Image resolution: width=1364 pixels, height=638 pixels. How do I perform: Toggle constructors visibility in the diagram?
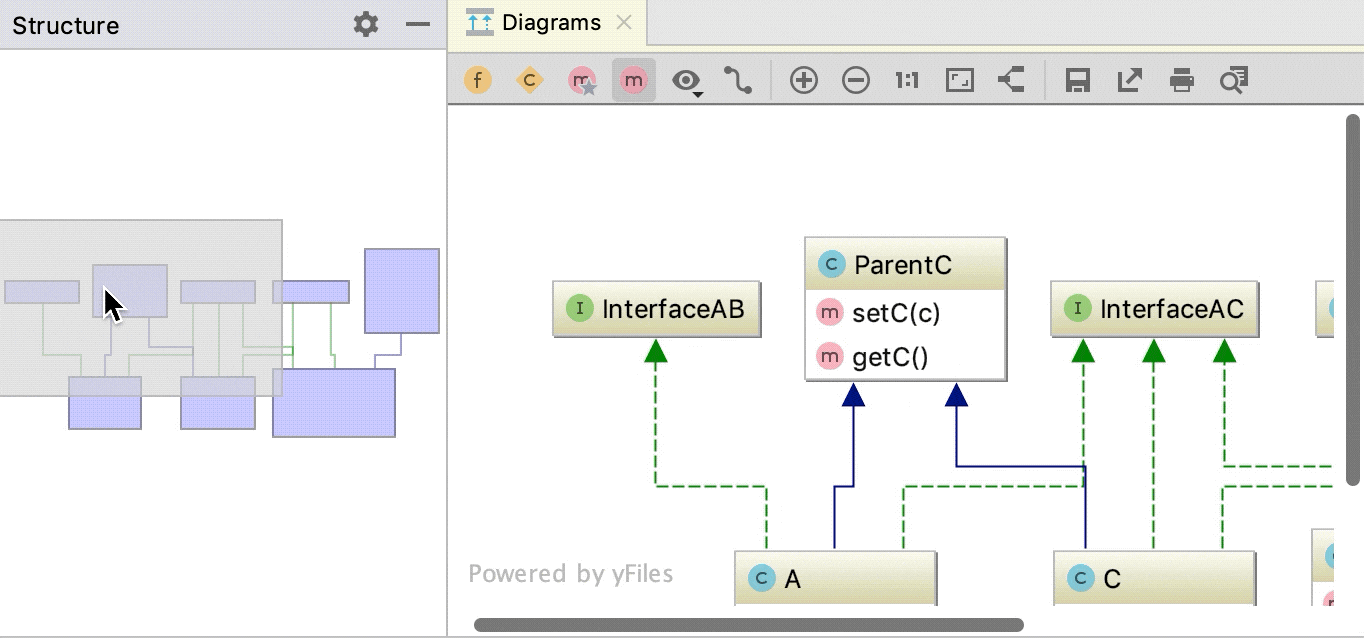530,80
